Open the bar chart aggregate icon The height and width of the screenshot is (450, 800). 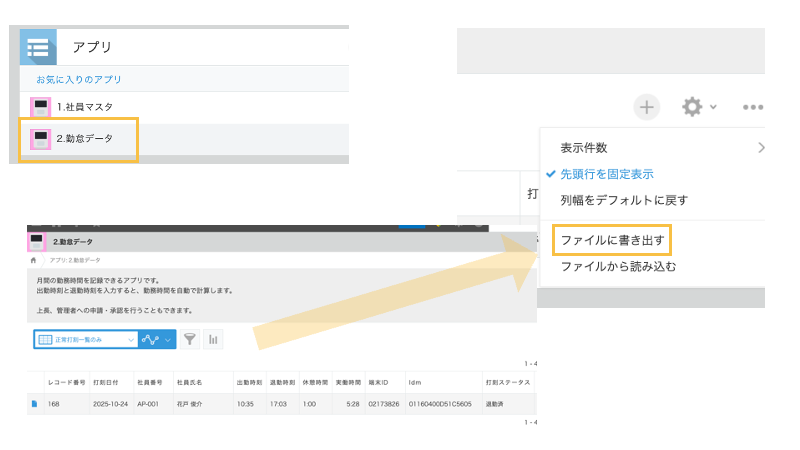213,340
